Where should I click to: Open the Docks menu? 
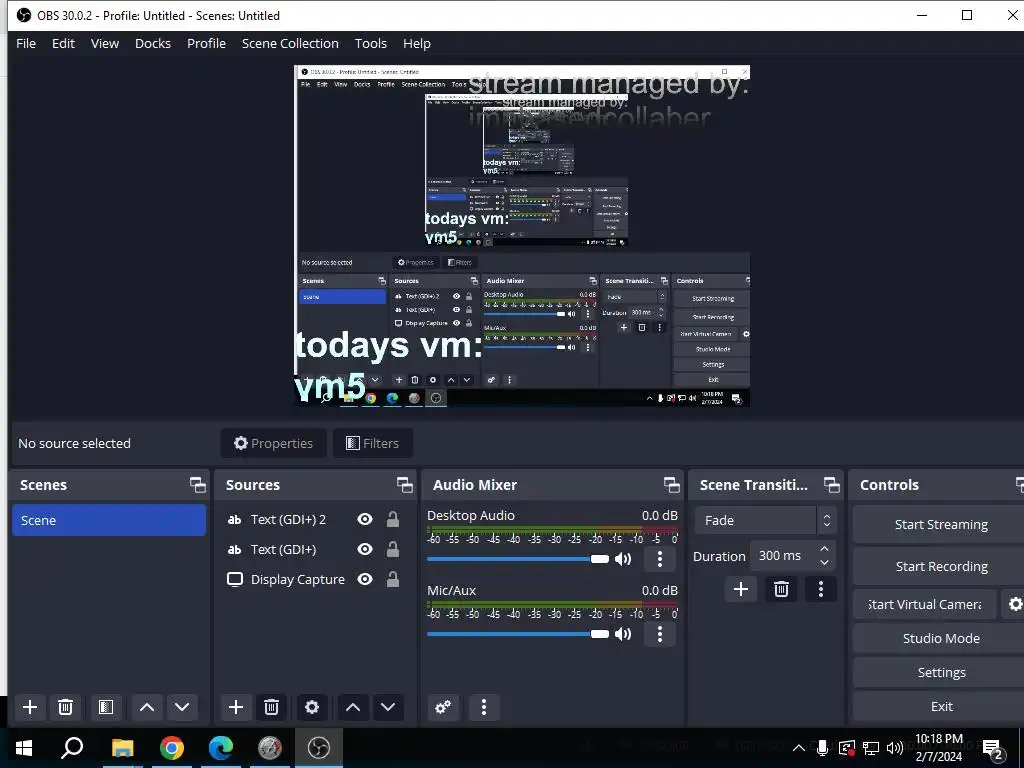point(153,43)
